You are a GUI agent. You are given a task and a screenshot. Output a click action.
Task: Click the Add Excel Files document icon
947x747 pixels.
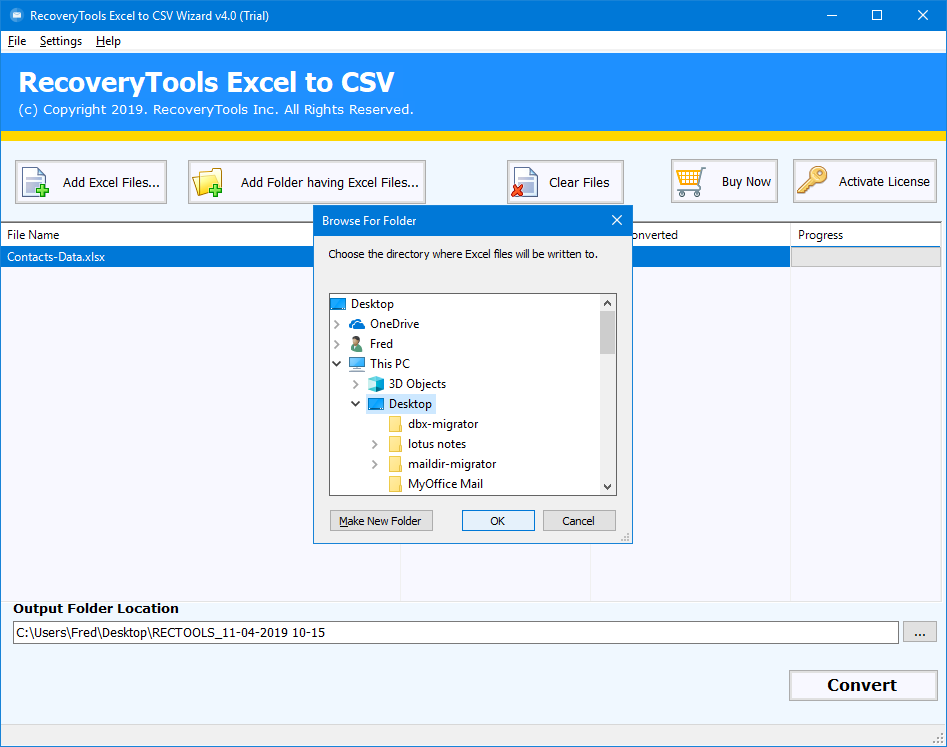(x=36, y=182)
